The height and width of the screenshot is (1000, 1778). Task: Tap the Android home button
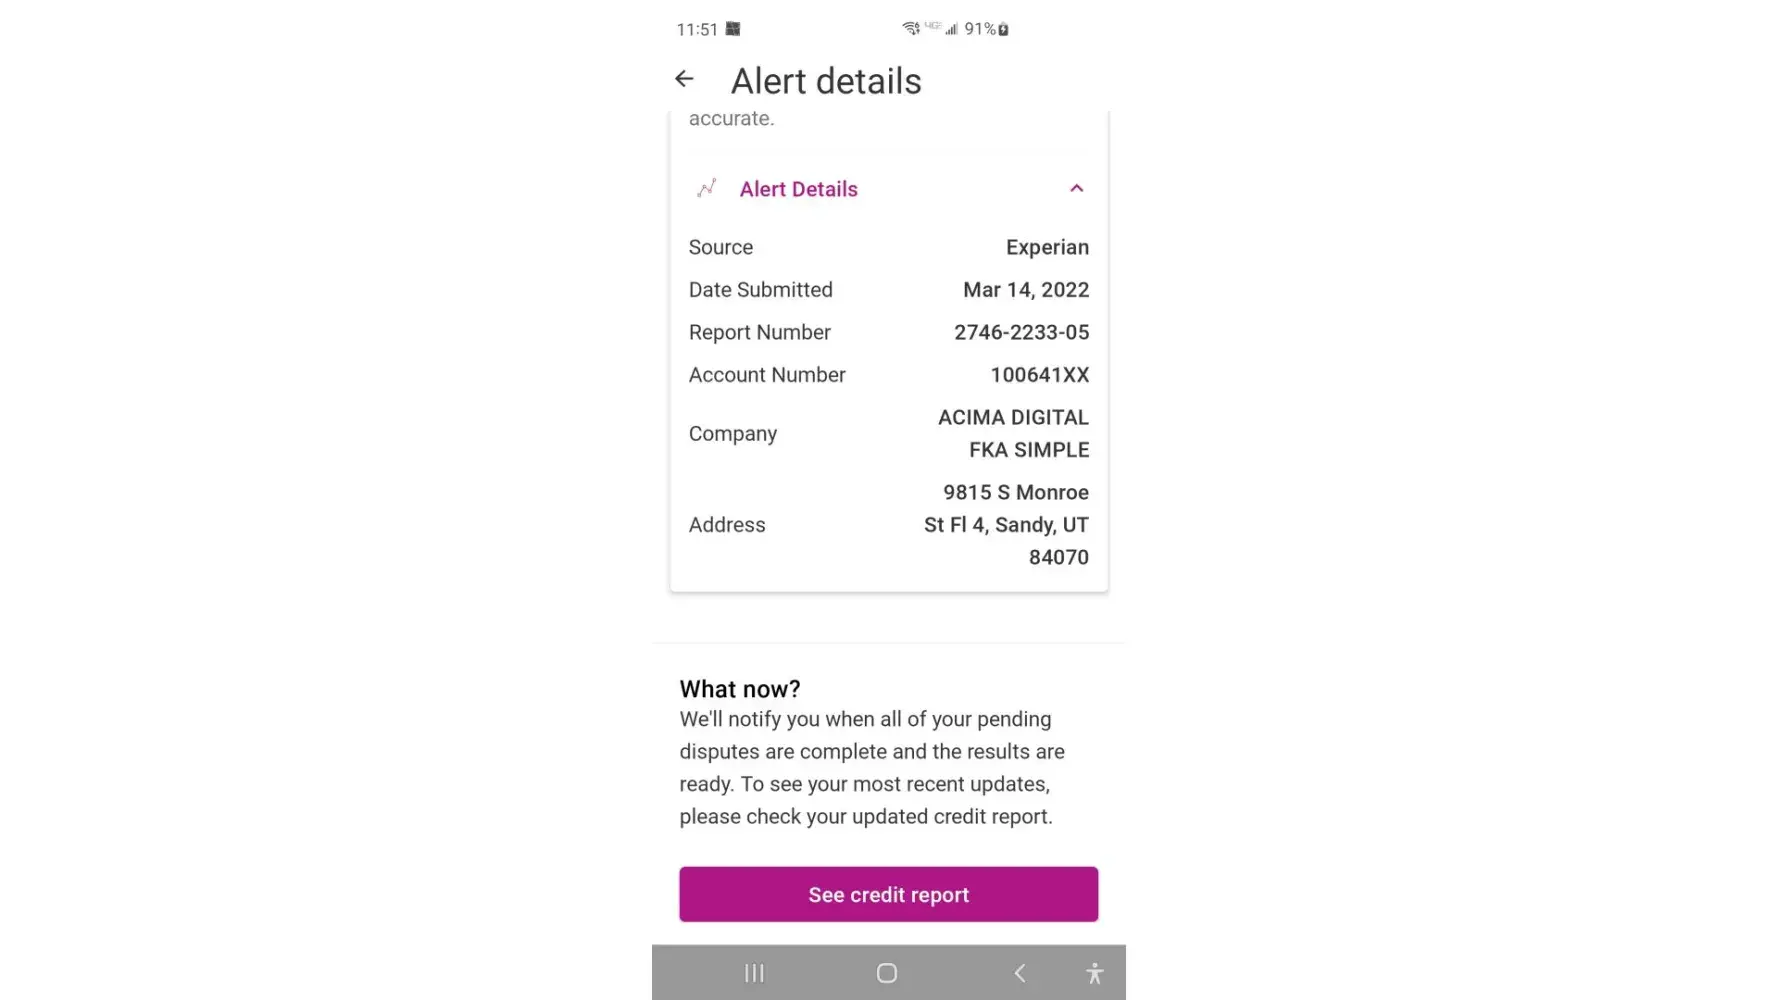click(x=887, y=973)
